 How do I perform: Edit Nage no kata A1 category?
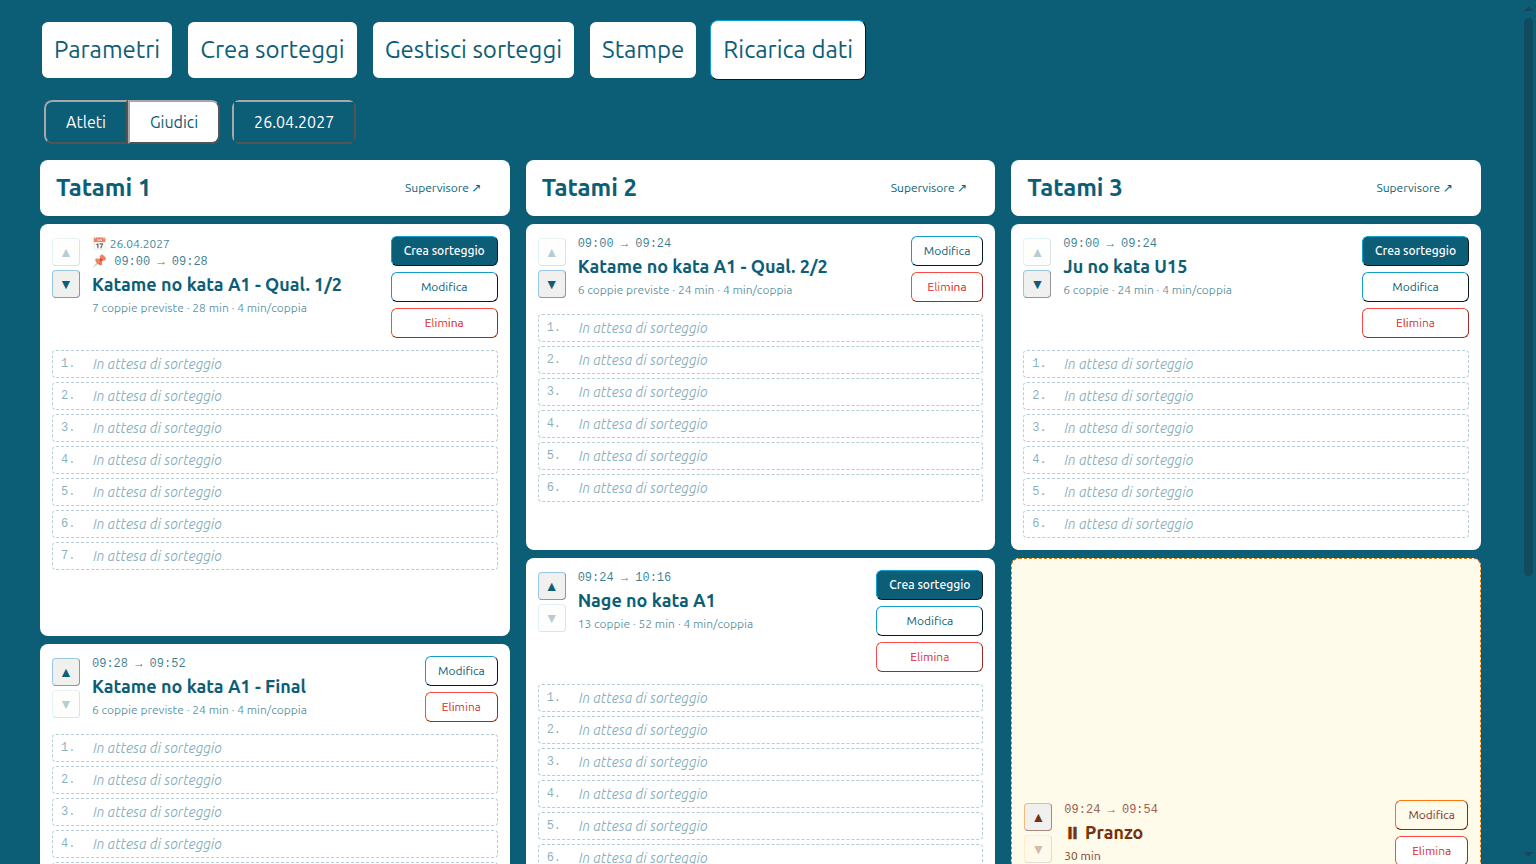click(x=930, y=621)
